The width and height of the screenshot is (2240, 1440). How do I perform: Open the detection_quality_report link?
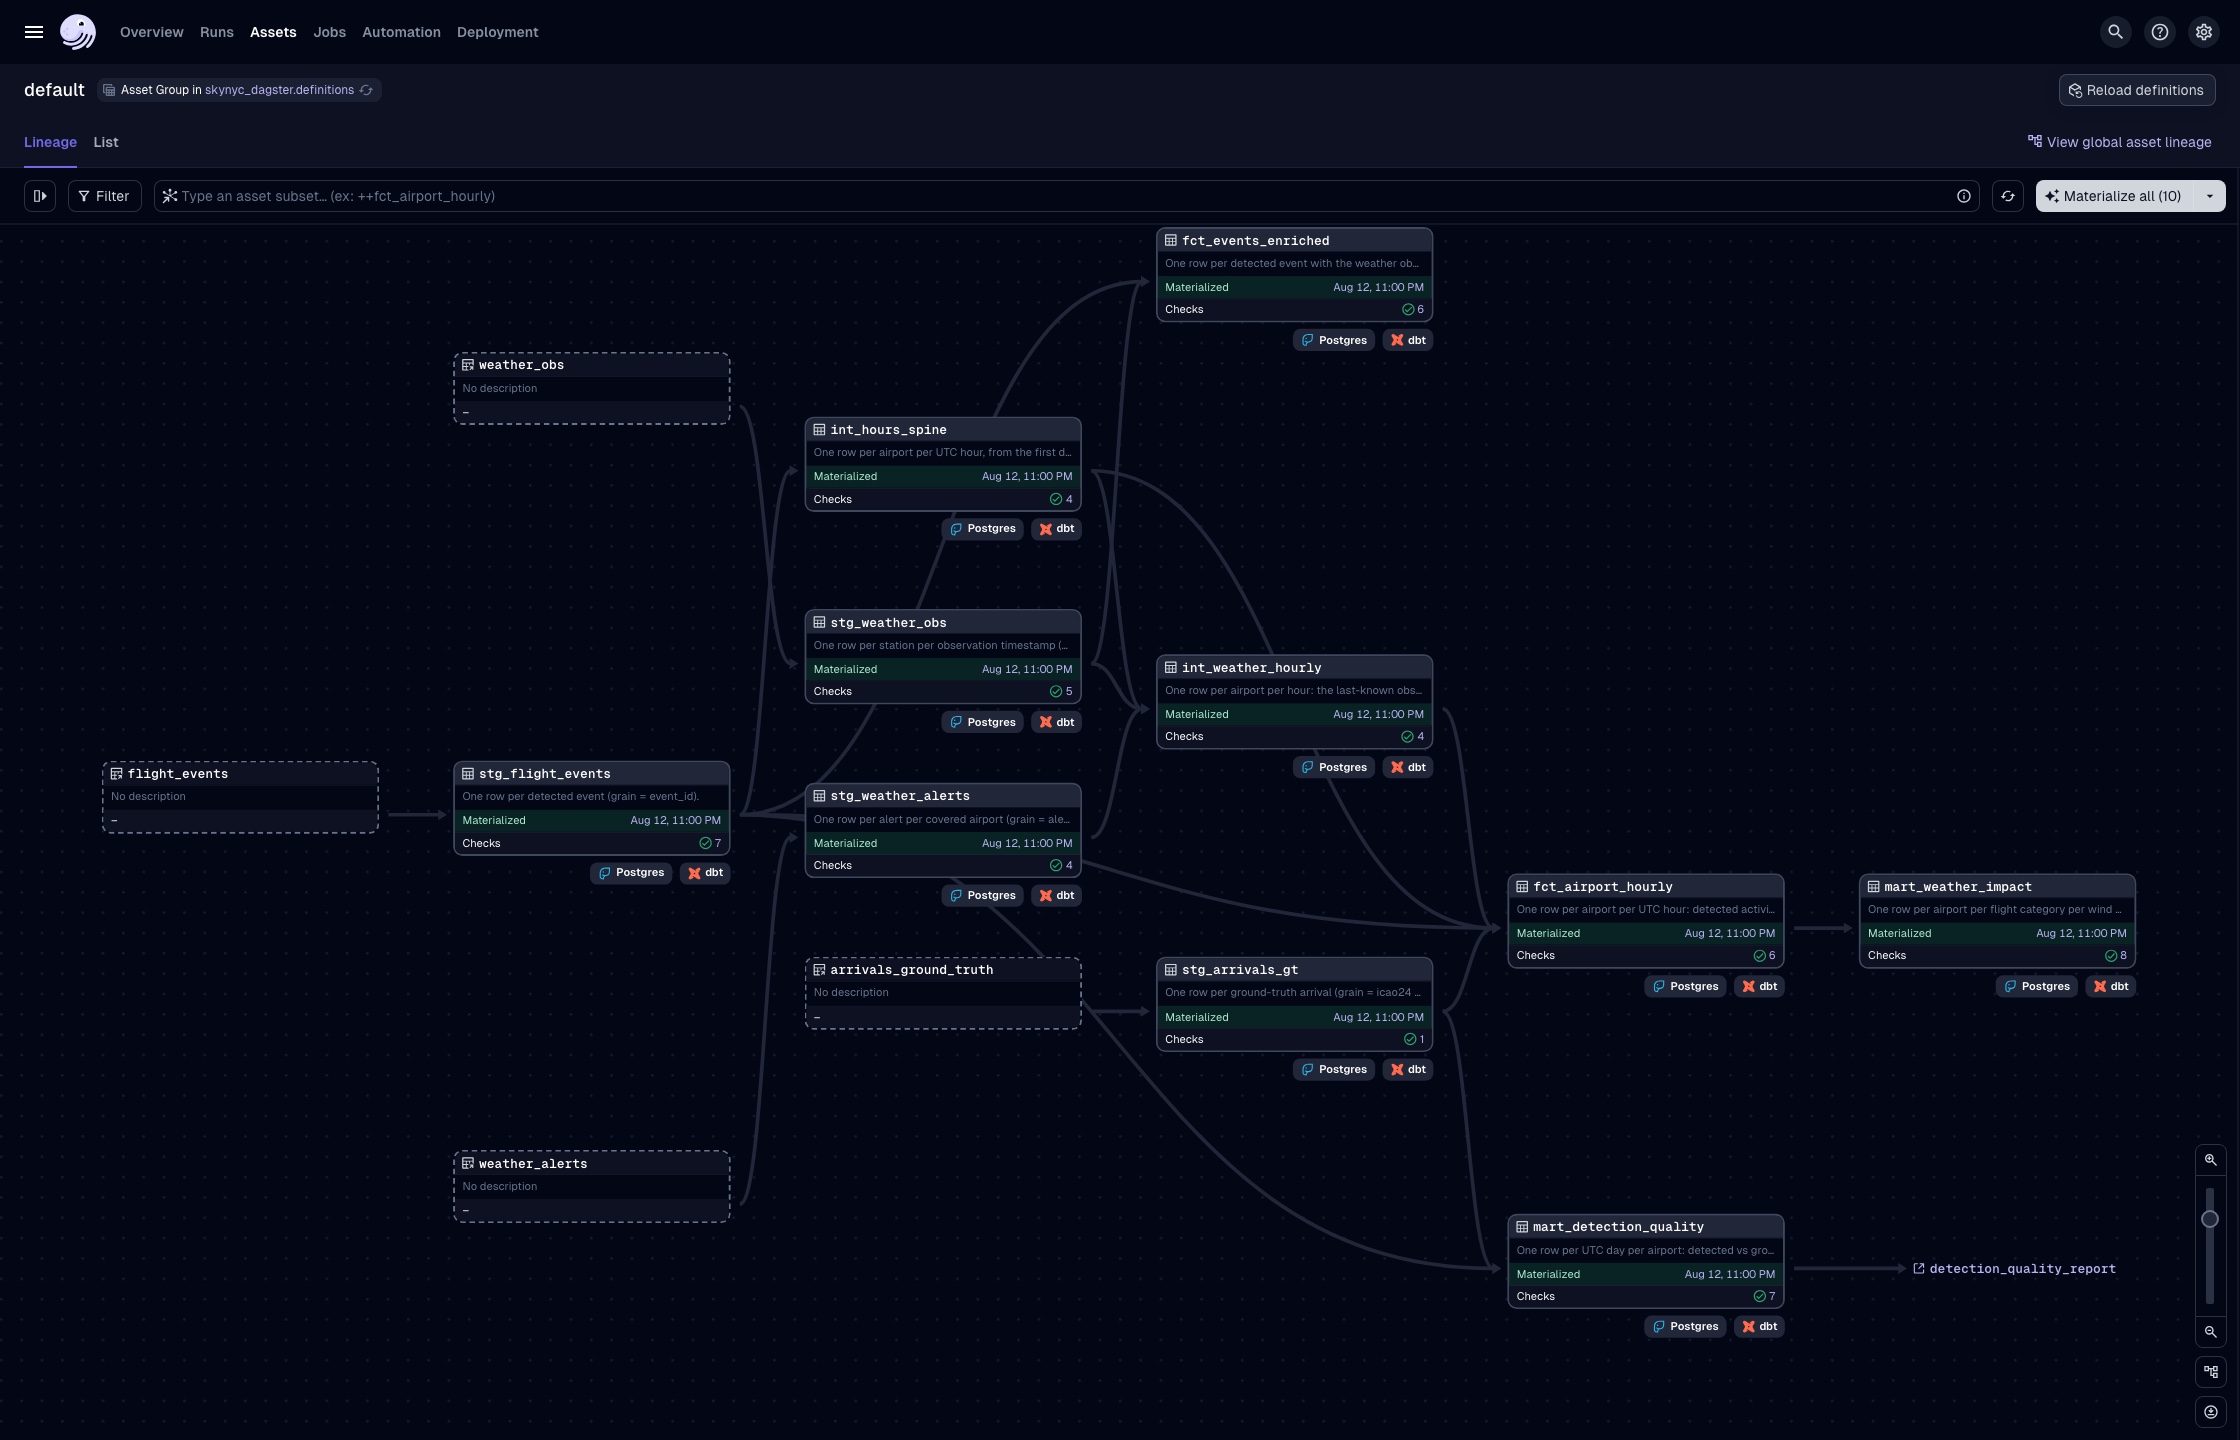point(2022,1269)
